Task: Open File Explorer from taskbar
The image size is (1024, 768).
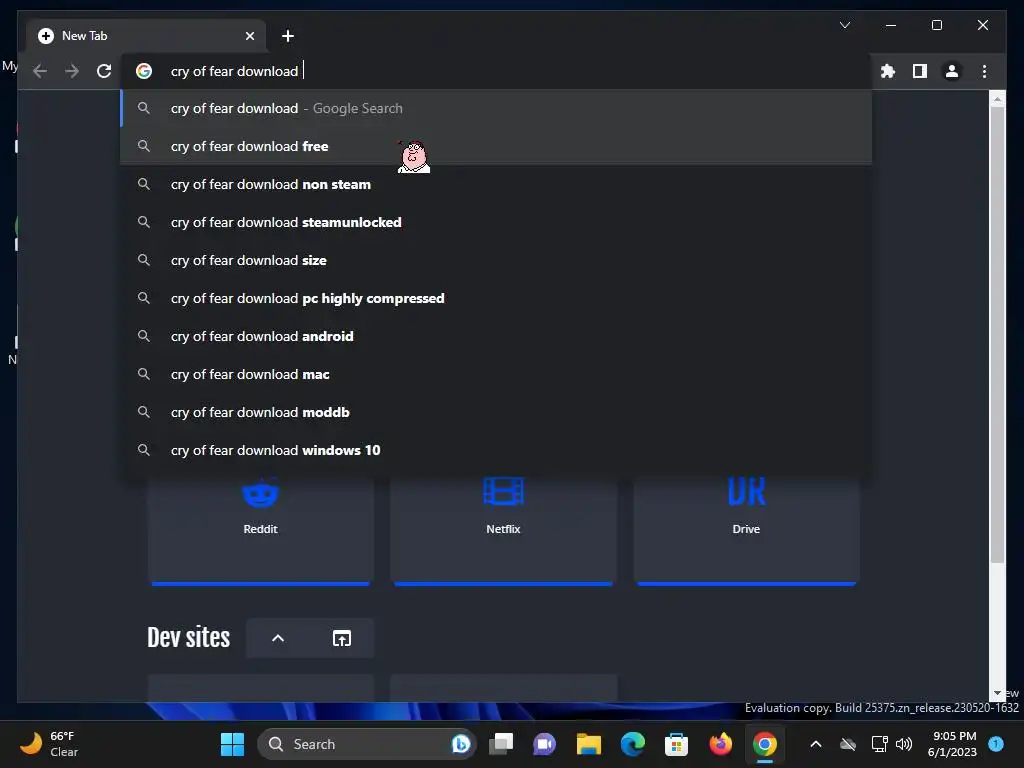Action: coord(588,744)
